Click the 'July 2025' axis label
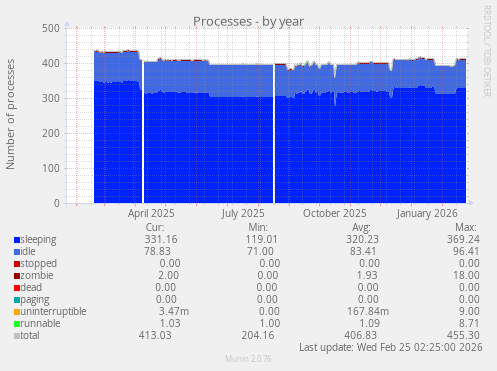 click(243, 213)
